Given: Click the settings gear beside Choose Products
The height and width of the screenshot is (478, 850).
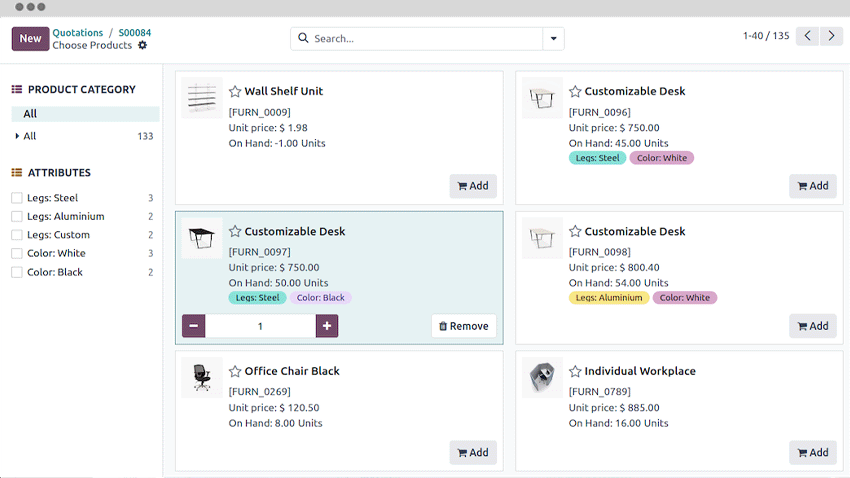Looking at the screenshot, I should 142,46.
